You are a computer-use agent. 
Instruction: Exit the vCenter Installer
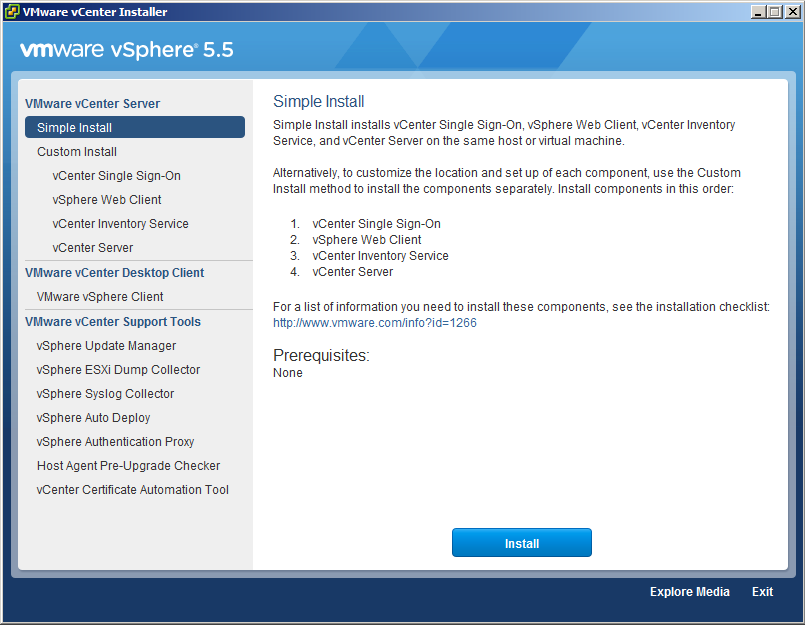762,591
